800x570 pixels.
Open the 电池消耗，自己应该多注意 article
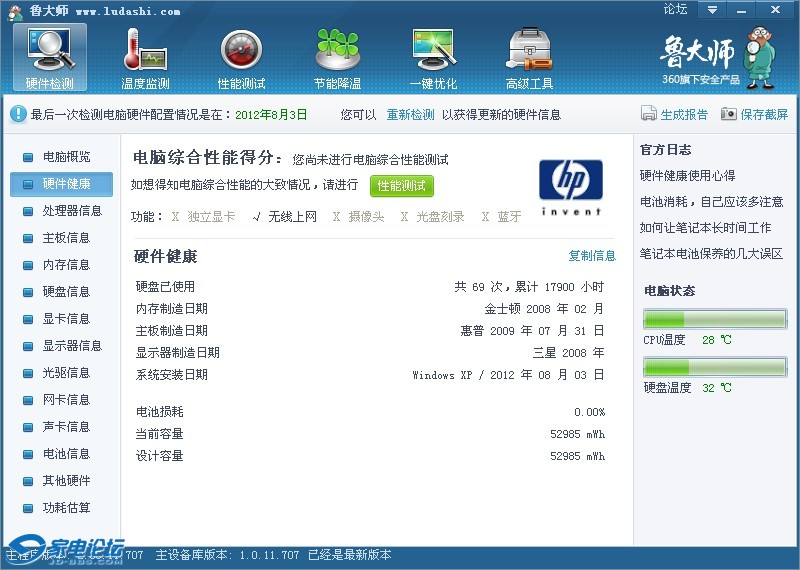[x=711, y=202]
